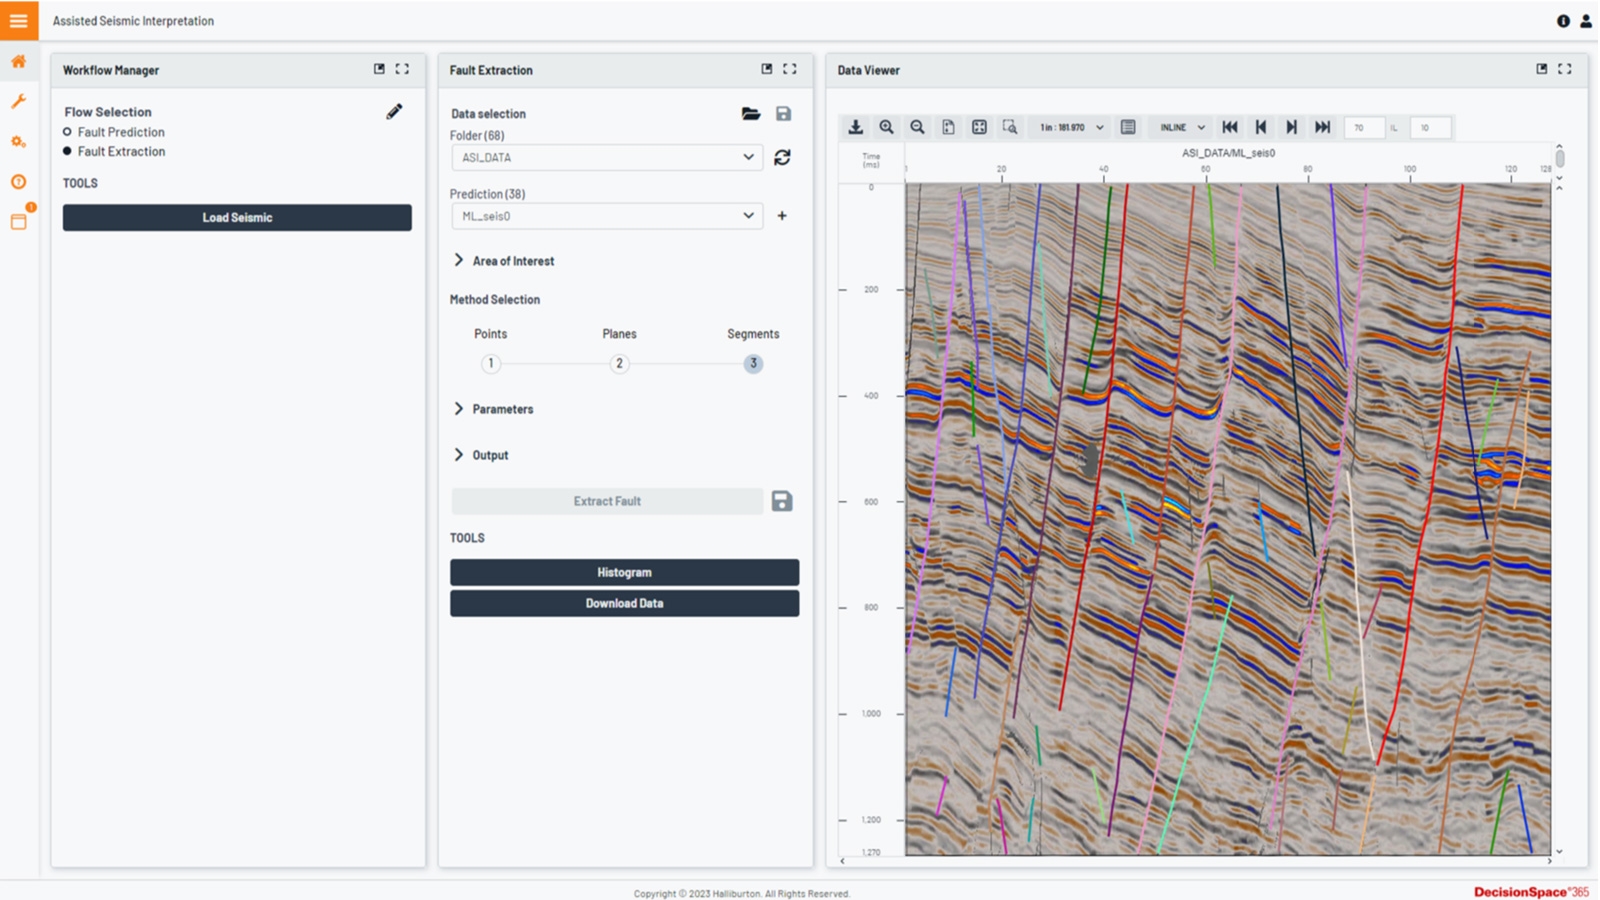Choose method step 1 Points
Viewport: 1600px width, 900px height.
coord(490,363)
